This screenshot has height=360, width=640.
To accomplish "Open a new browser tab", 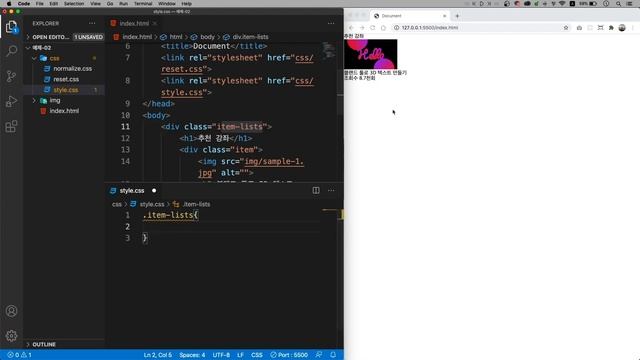I will (457, 16).
